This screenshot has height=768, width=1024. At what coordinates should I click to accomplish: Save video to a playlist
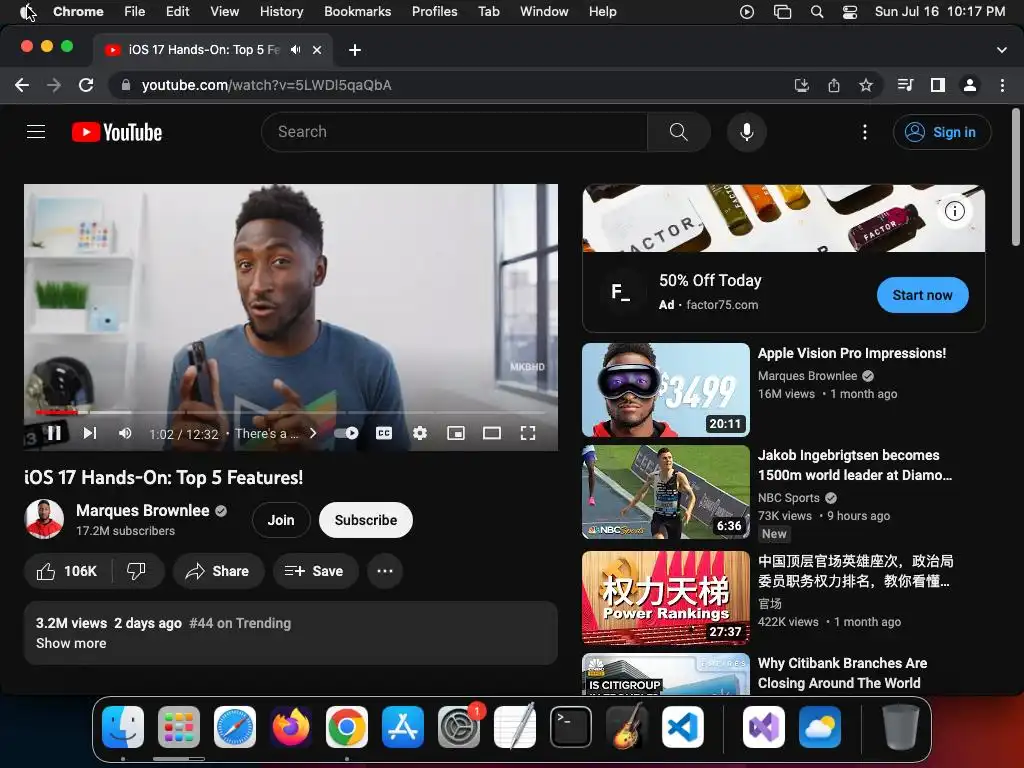pos(314,571)
